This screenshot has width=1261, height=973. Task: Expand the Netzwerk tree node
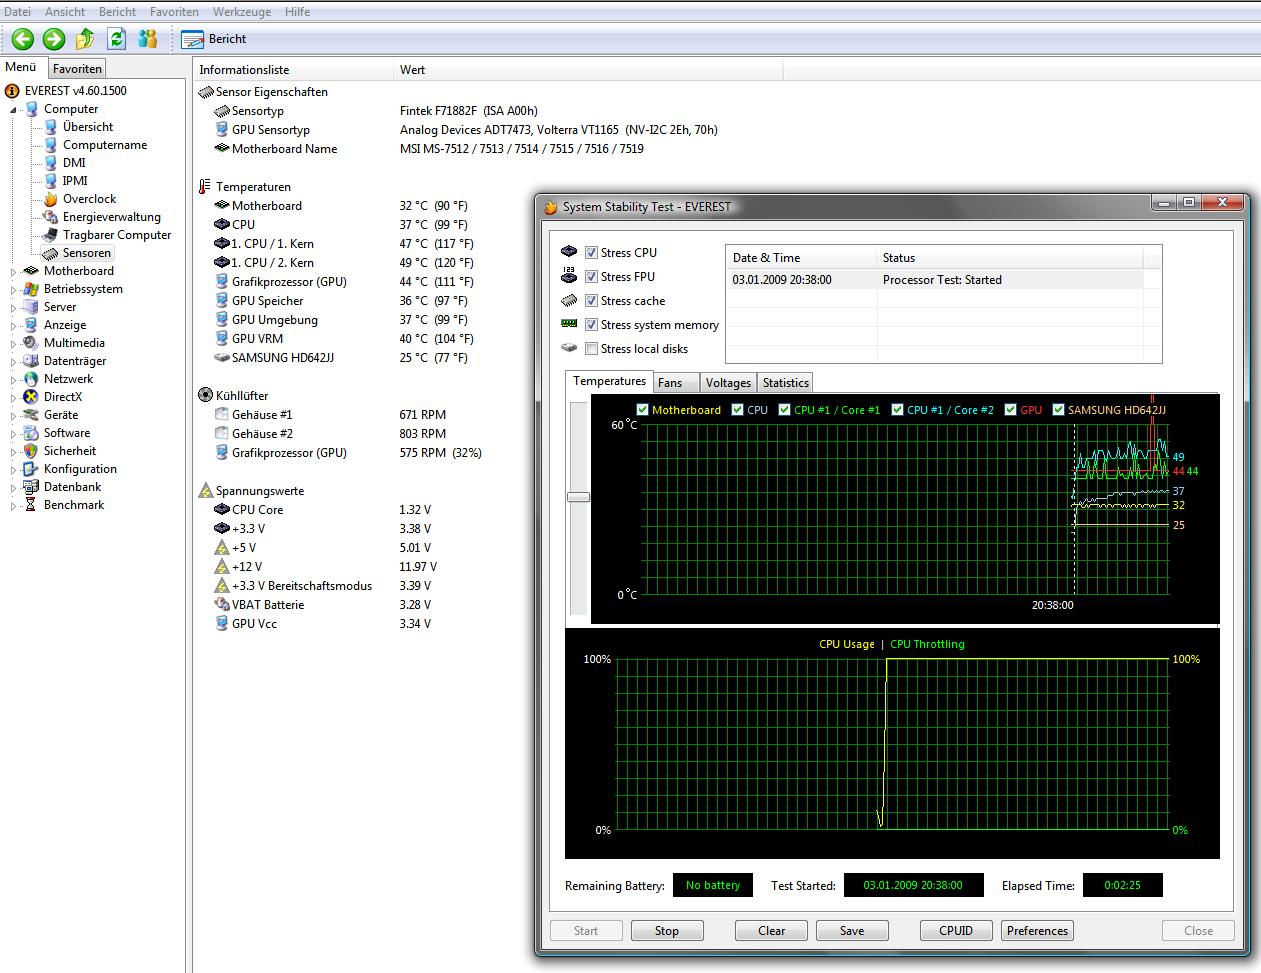[14, 380]
